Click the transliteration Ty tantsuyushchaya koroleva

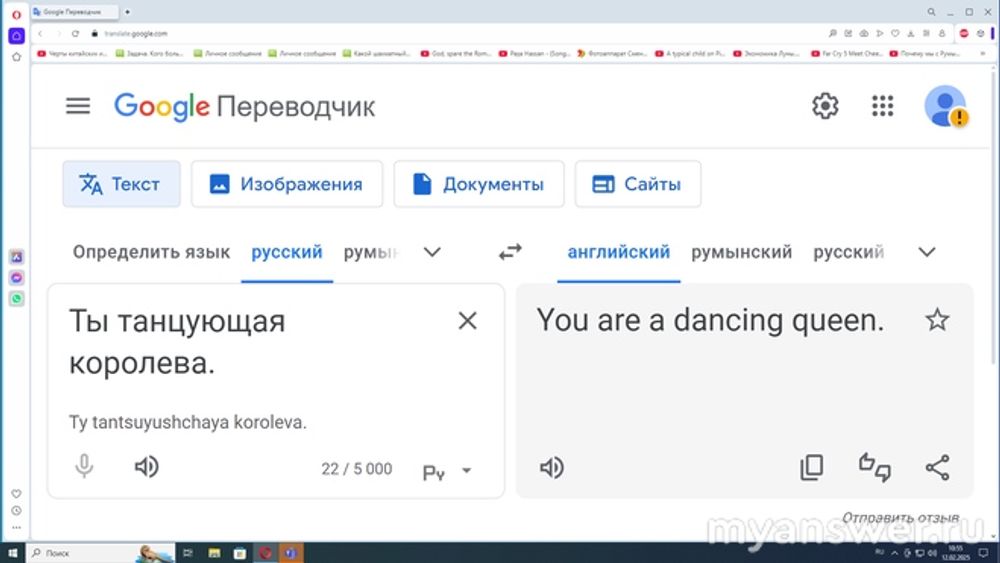coord(188,422)
